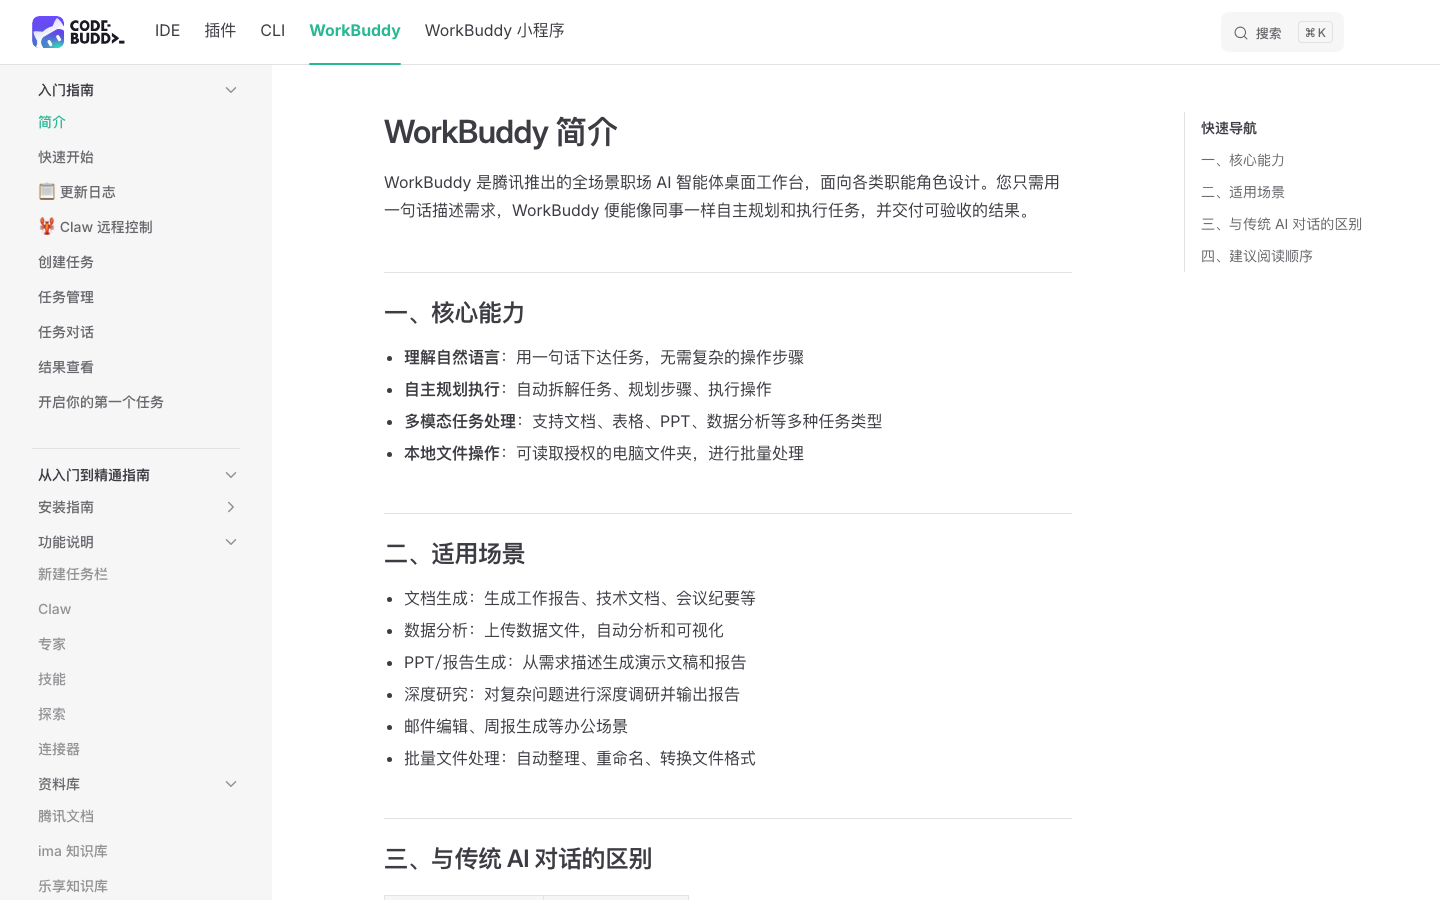Collapse the 功能说明 section chevron

tap(231, 542)
